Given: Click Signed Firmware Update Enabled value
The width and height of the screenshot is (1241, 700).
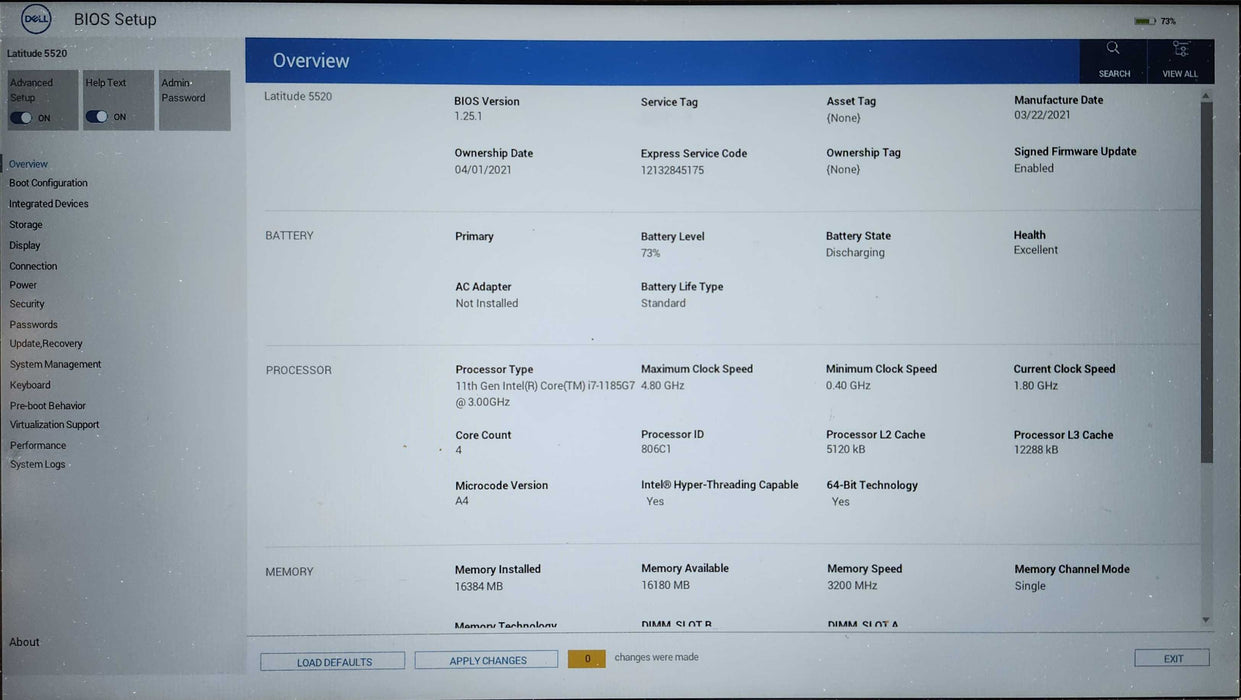Looking at the screenshot, I should tap(1034, 168).
